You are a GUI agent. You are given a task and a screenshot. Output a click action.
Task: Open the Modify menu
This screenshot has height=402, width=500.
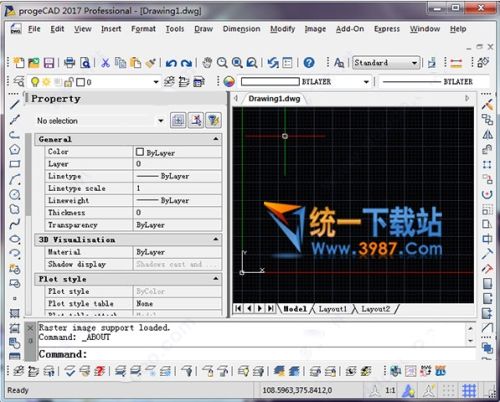click(283, 29)
